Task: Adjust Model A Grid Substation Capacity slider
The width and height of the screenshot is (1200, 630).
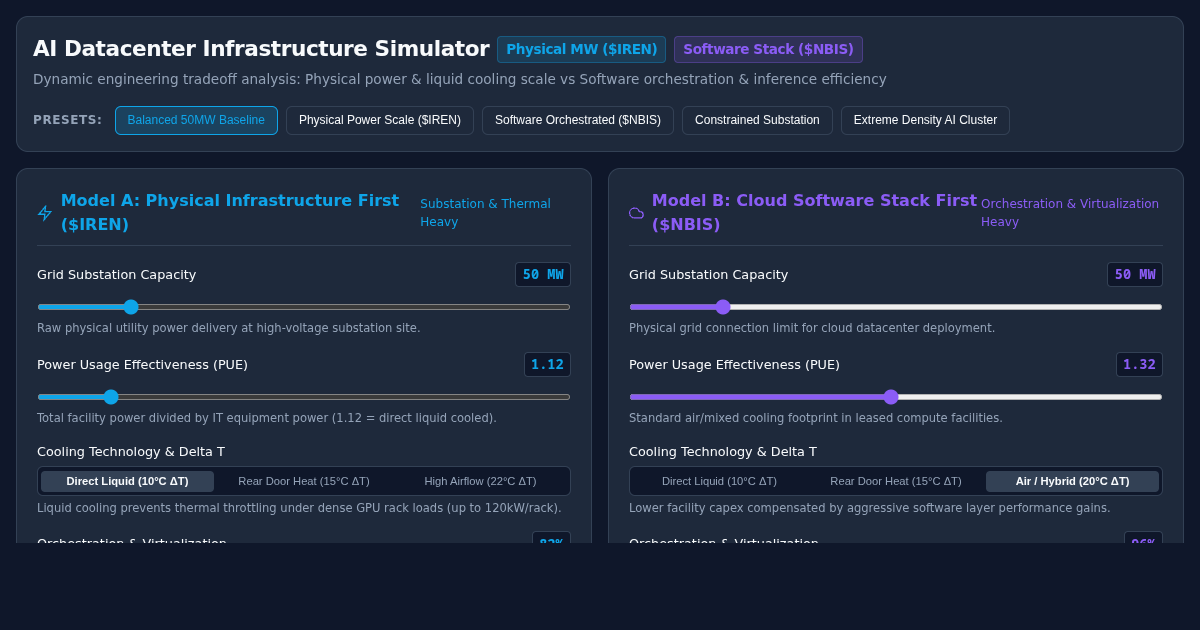Action: click(304, 307)
